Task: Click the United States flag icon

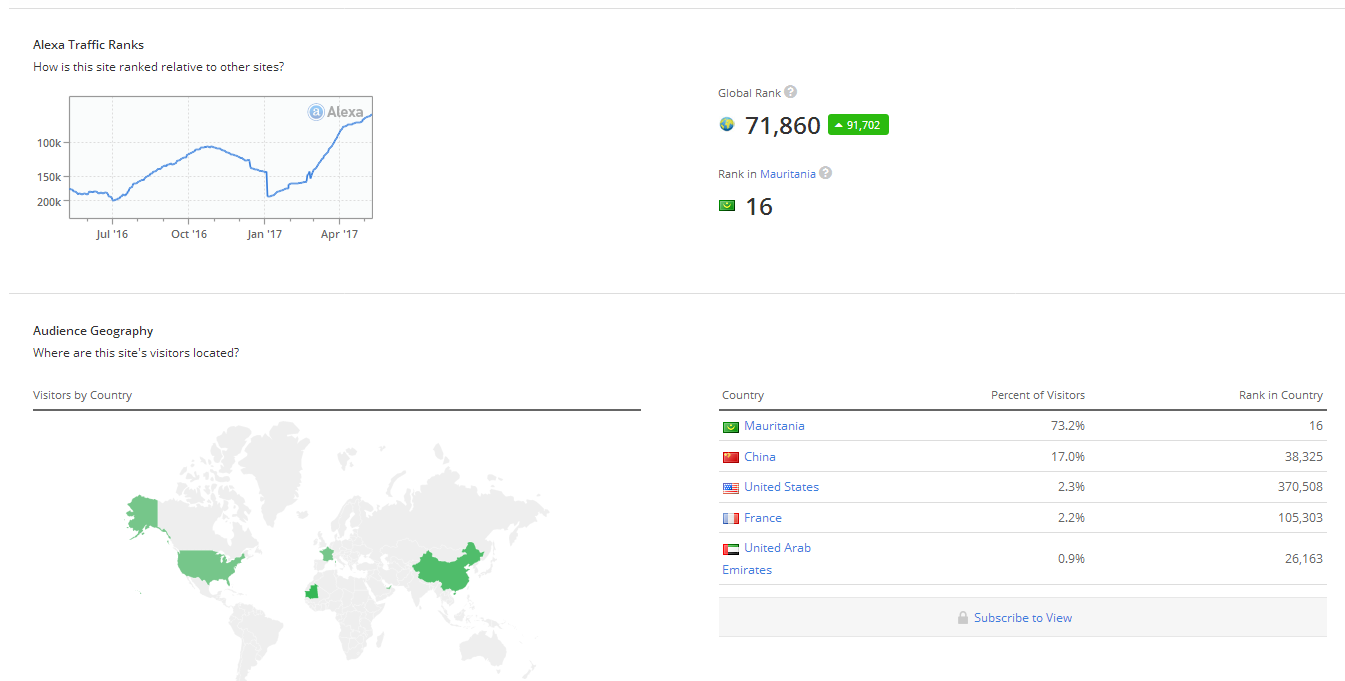Action: pyautogui.click(x=731, y=488)
